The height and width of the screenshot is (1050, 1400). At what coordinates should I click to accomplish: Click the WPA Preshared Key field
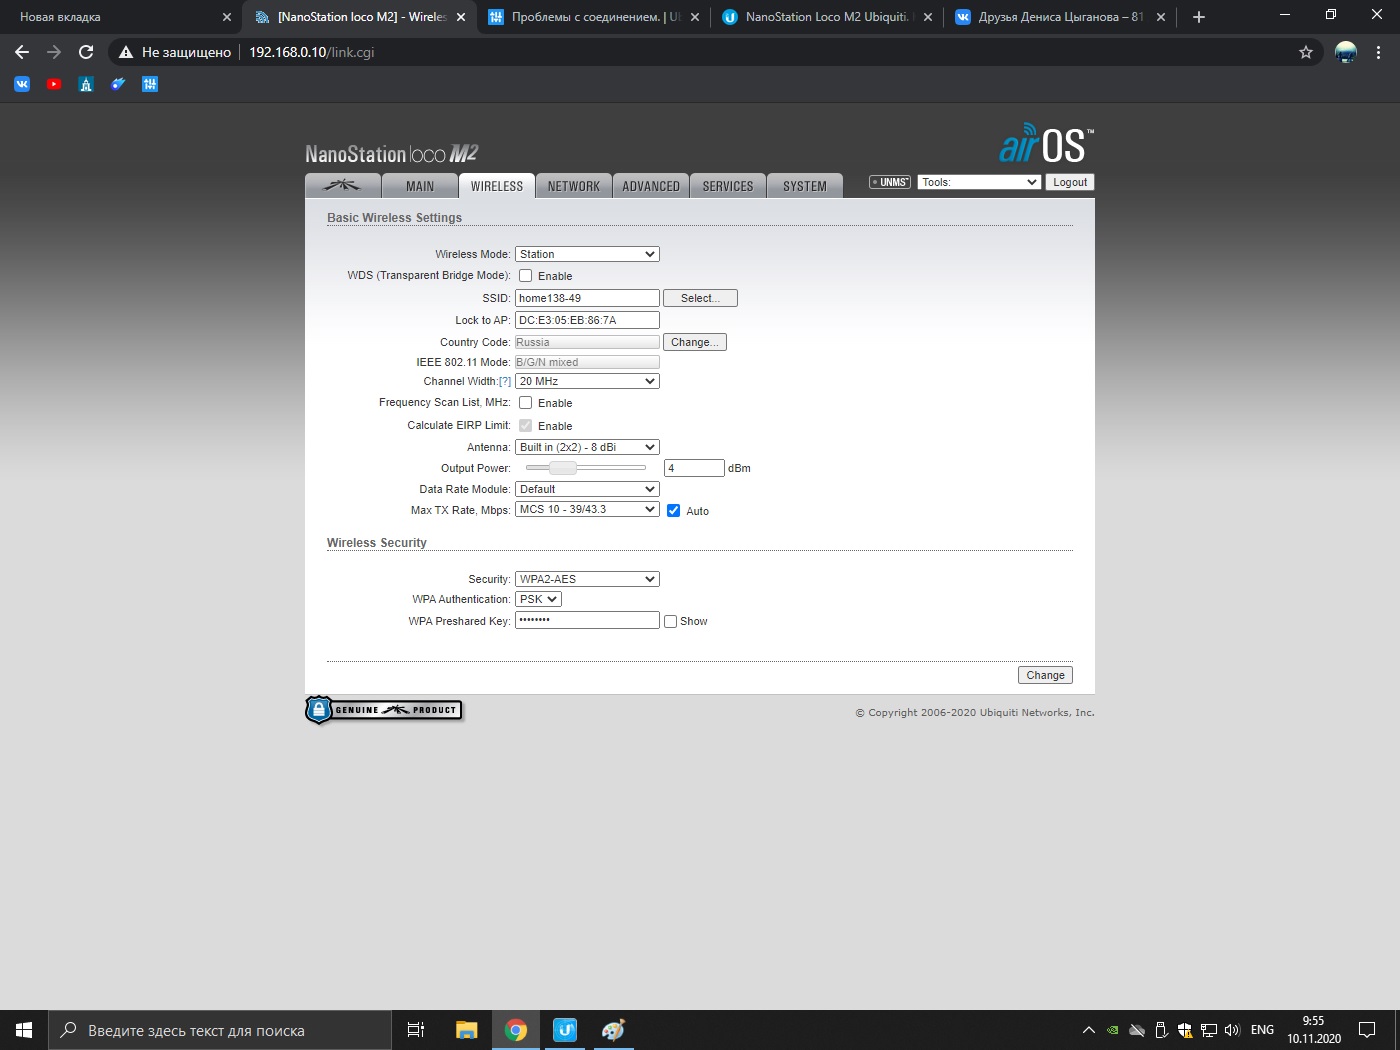(587, 620)
